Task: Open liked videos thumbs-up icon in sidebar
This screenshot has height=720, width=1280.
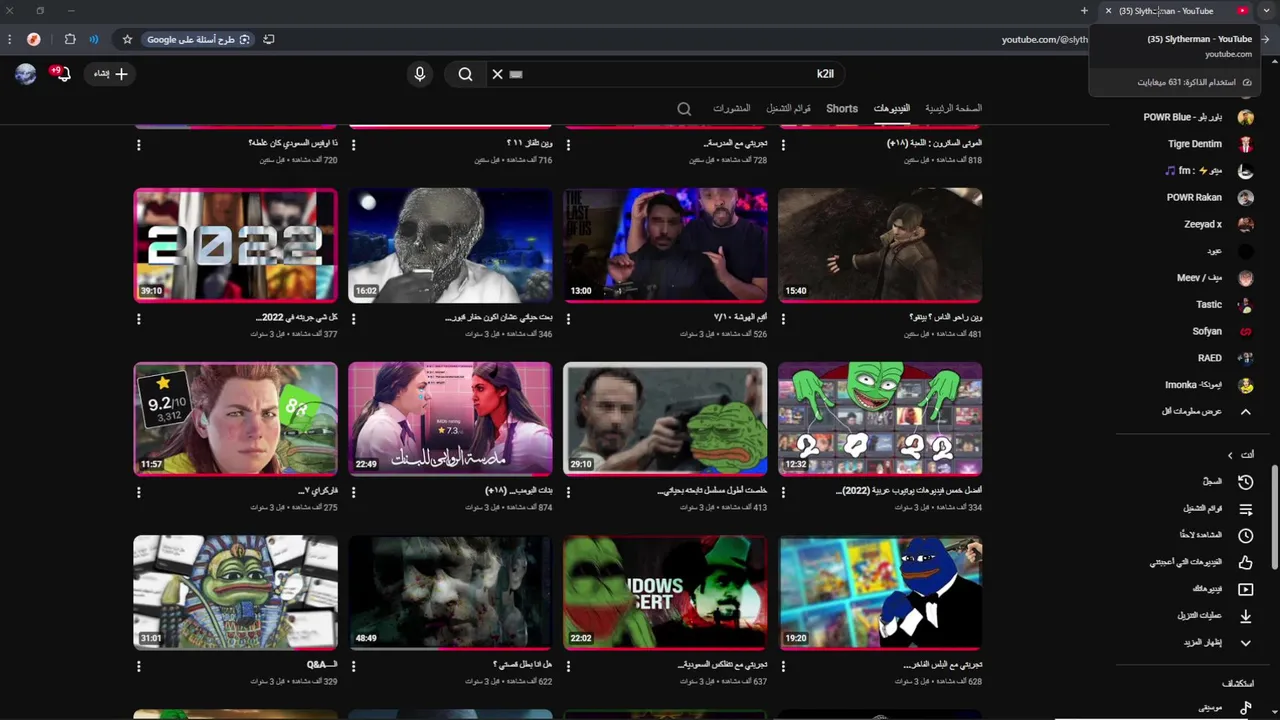Action: click(1245, 563)
